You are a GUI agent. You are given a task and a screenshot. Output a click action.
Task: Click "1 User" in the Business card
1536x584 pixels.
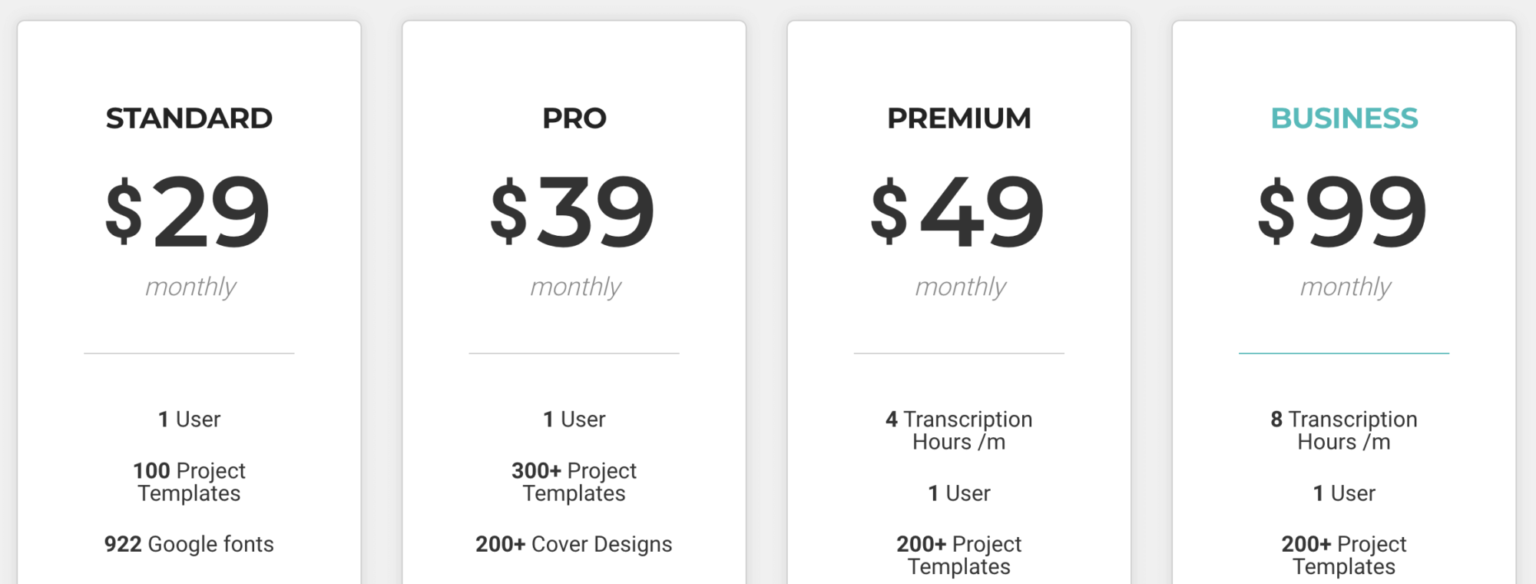tap(1344, 493)
